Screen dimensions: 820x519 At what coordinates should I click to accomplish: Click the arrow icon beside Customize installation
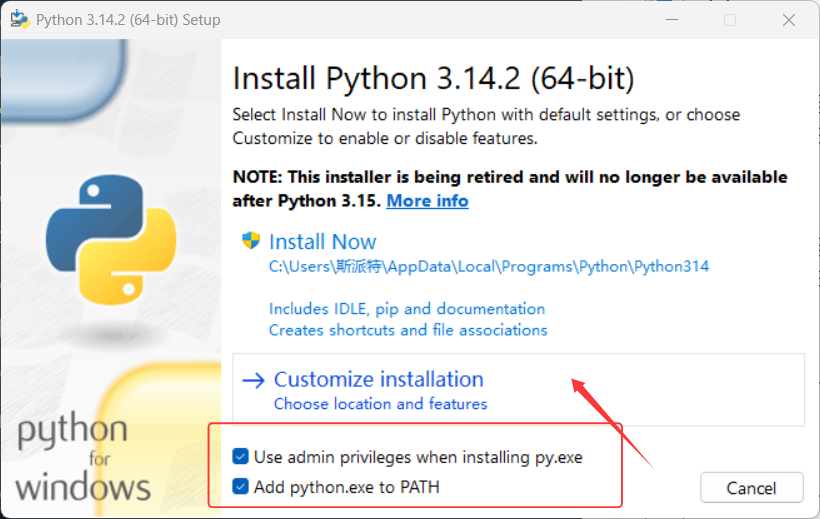pos(254,380)
